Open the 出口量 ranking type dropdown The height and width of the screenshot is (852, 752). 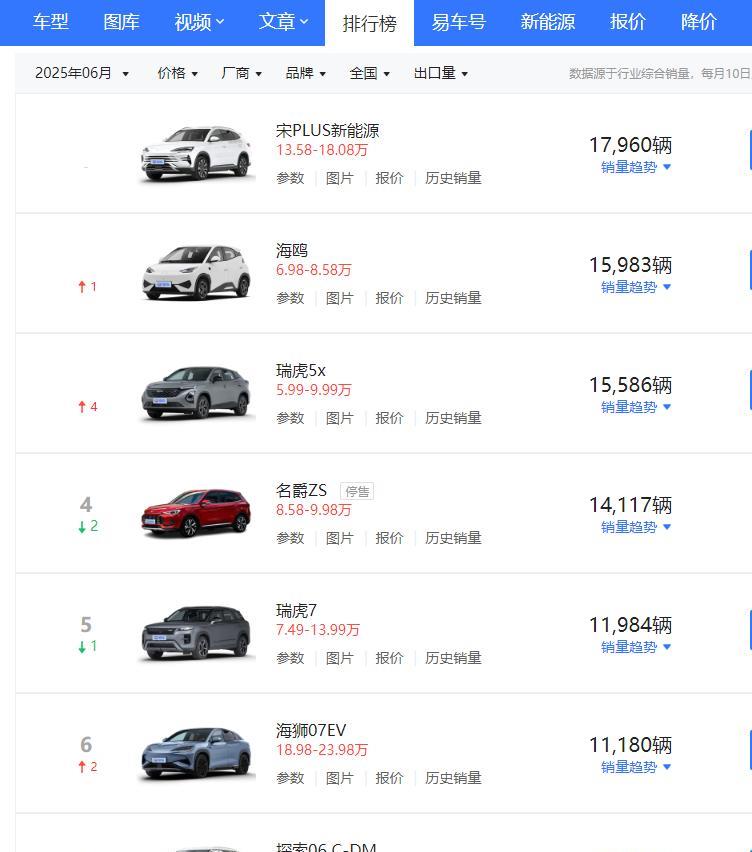coord(441,73)
